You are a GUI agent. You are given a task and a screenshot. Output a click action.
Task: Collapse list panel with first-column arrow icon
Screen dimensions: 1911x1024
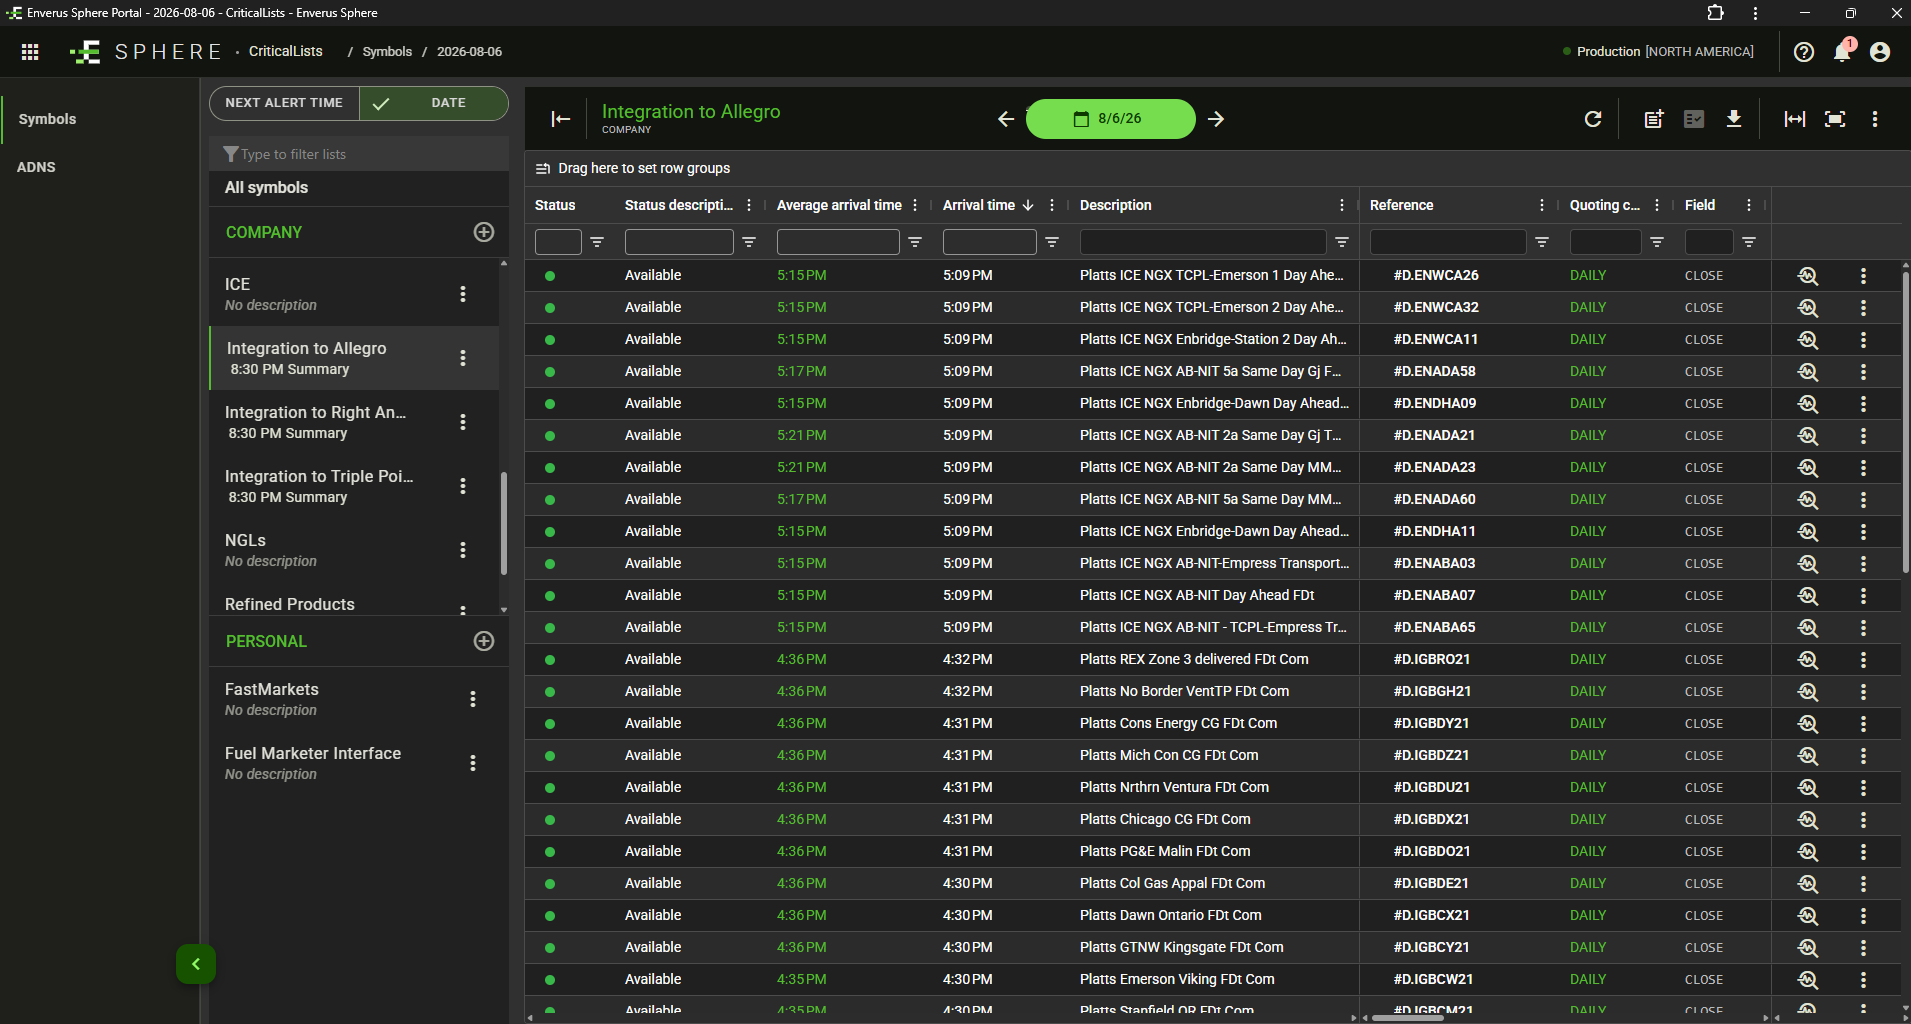561,119
